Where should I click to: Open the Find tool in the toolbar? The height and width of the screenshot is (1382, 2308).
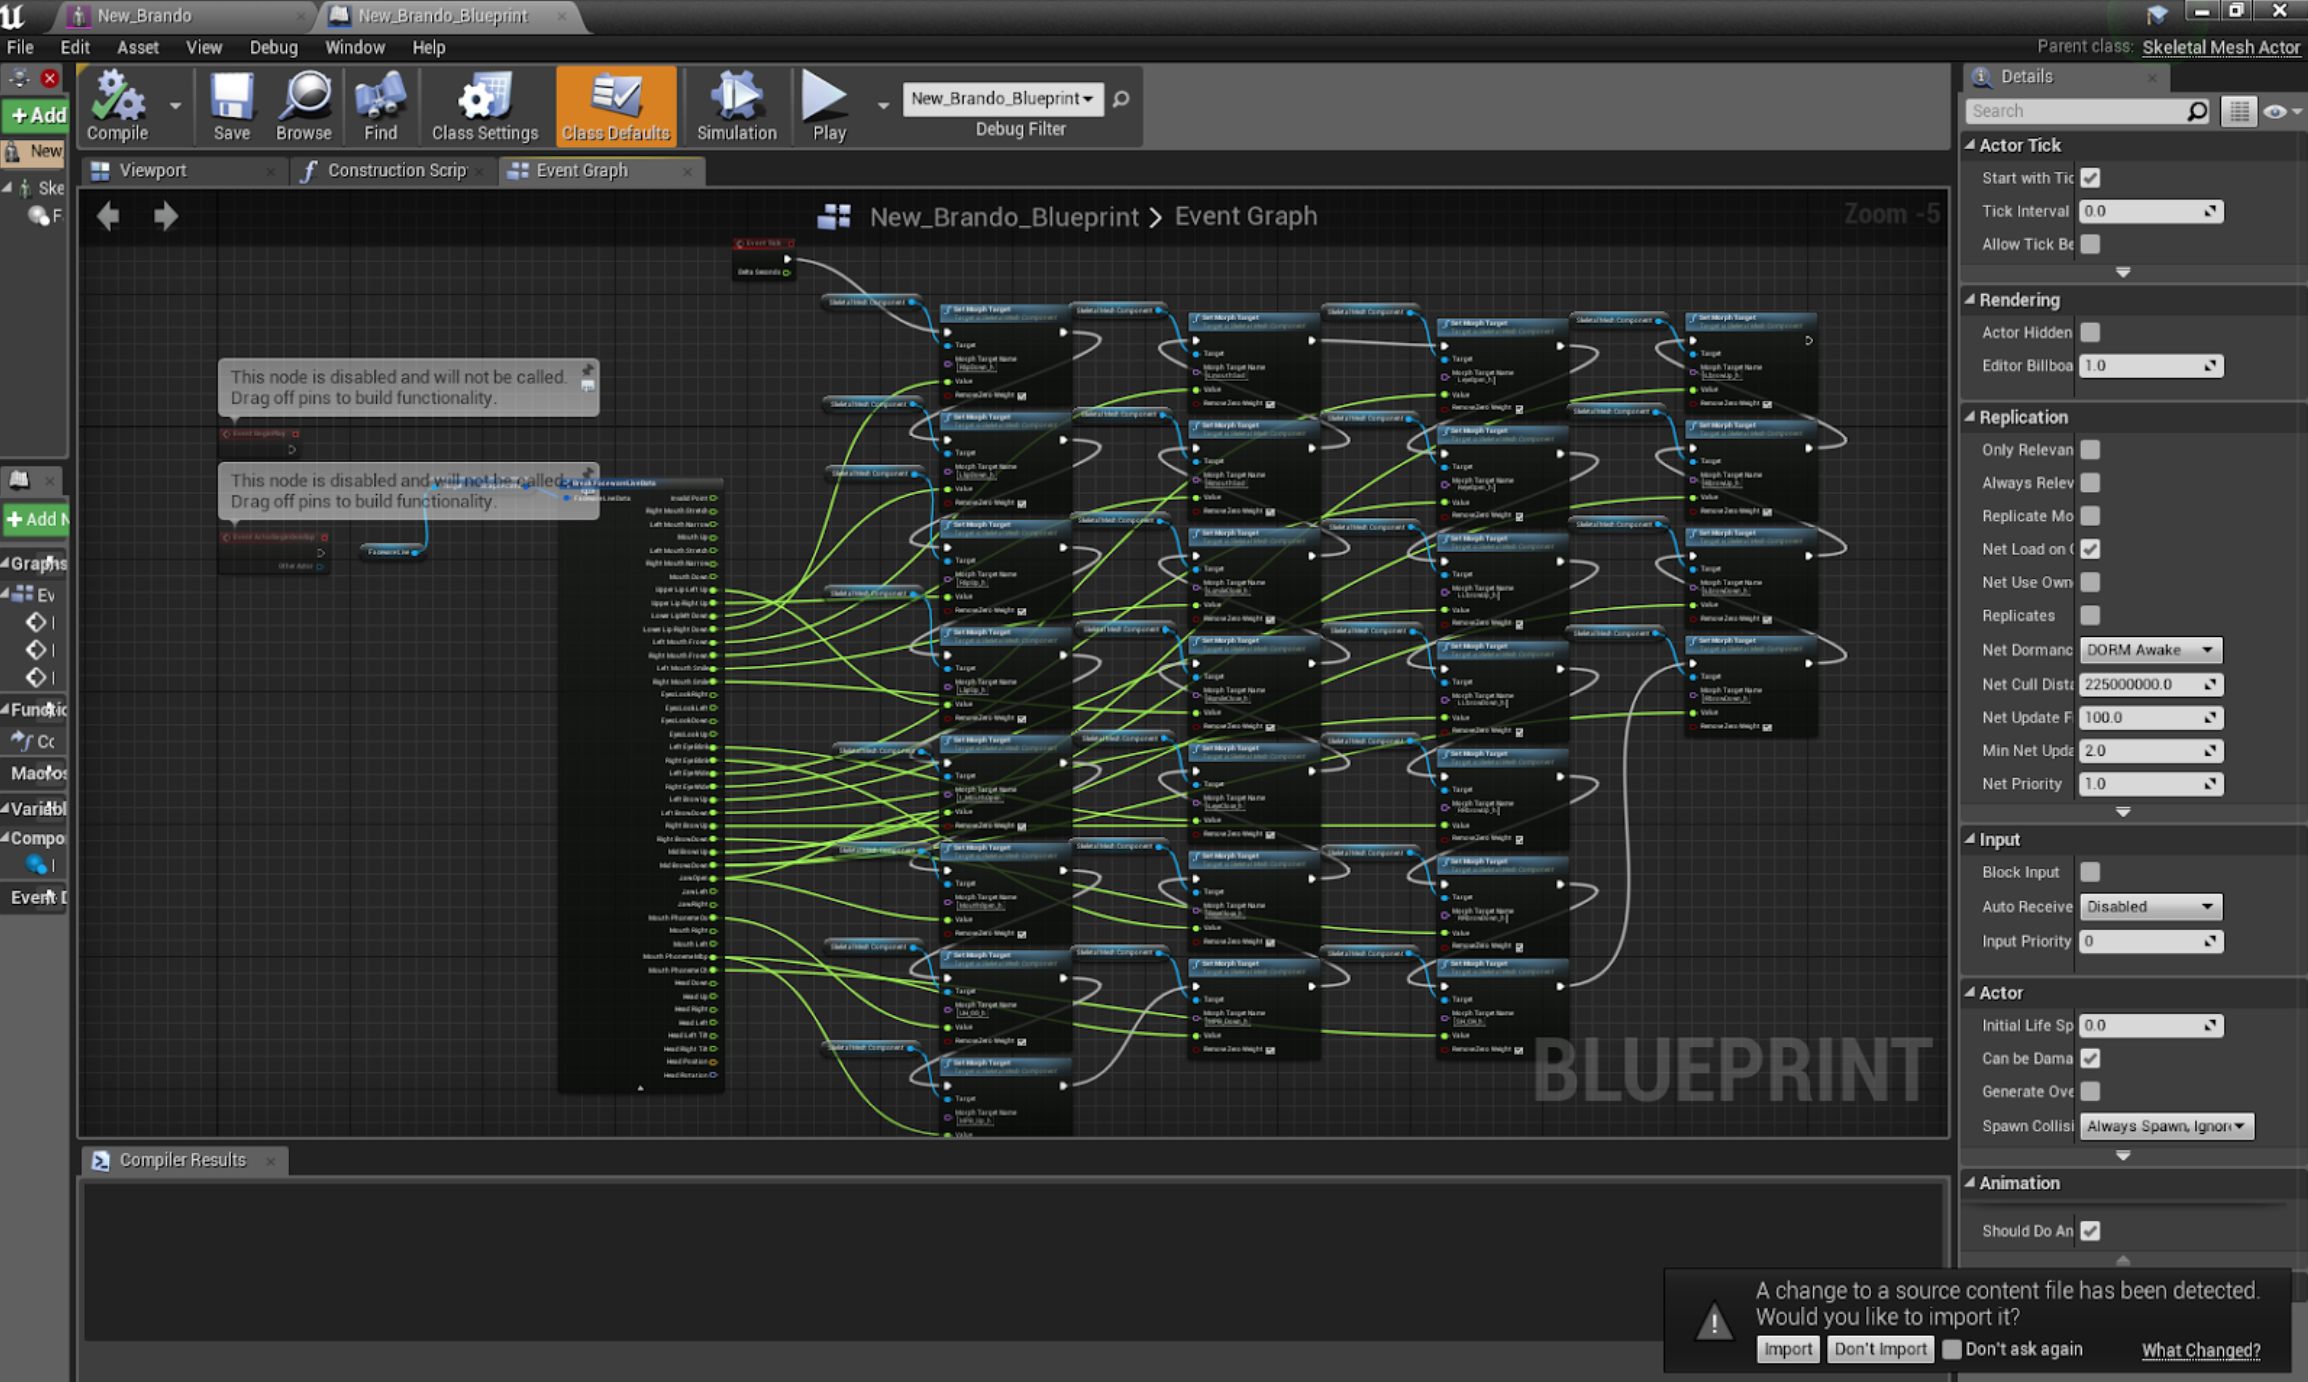pos(380,106)
